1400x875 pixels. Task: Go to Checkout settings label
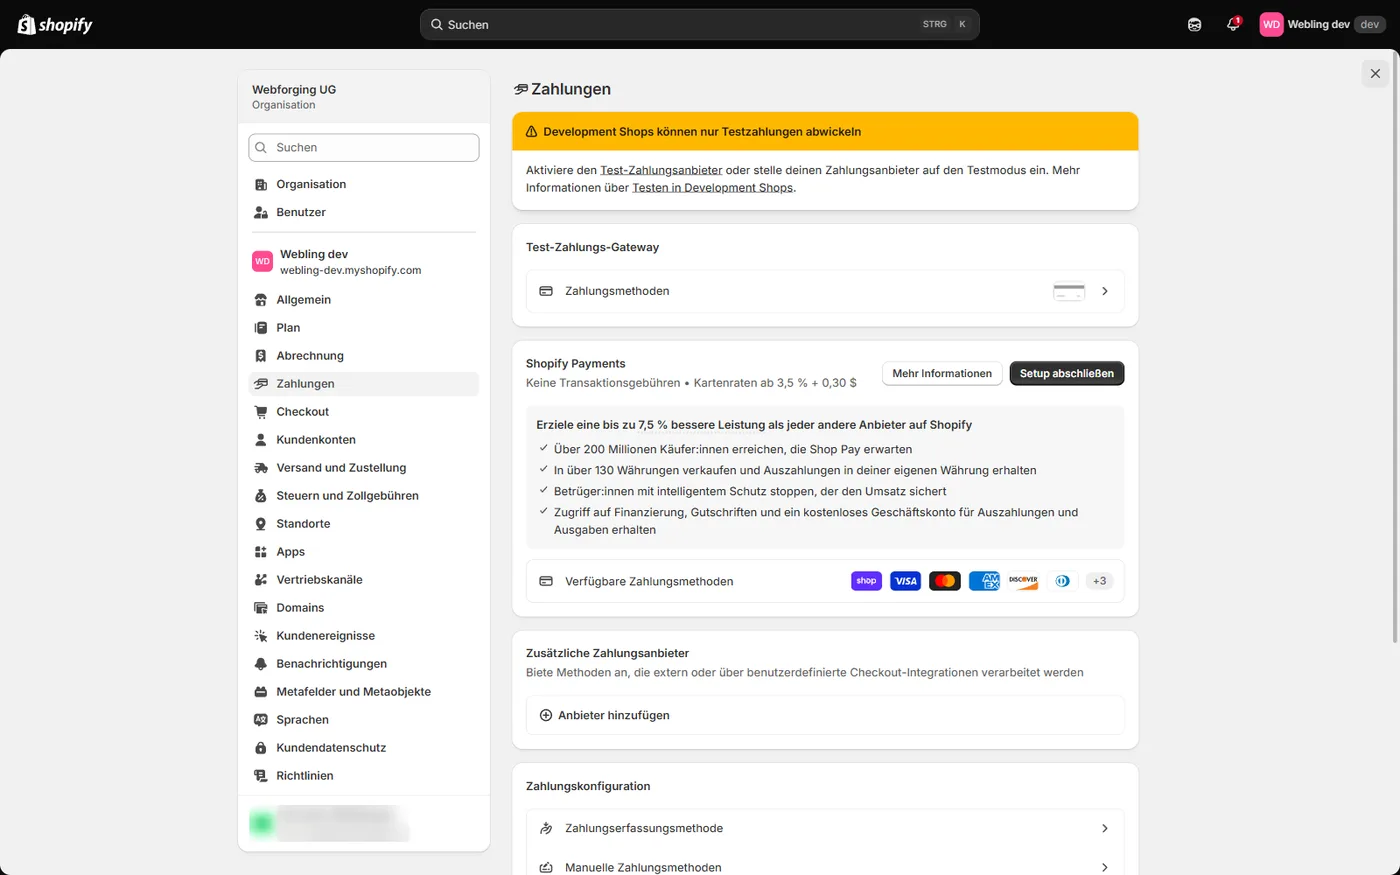303,412
